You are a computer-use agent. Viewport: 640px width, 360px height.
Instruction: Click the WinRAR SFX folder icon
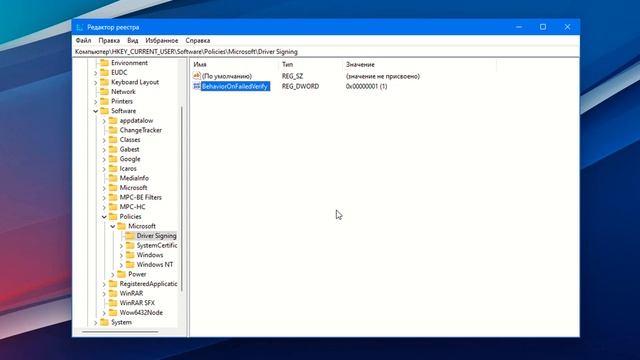pyautogui.click(x=113, y=302)
